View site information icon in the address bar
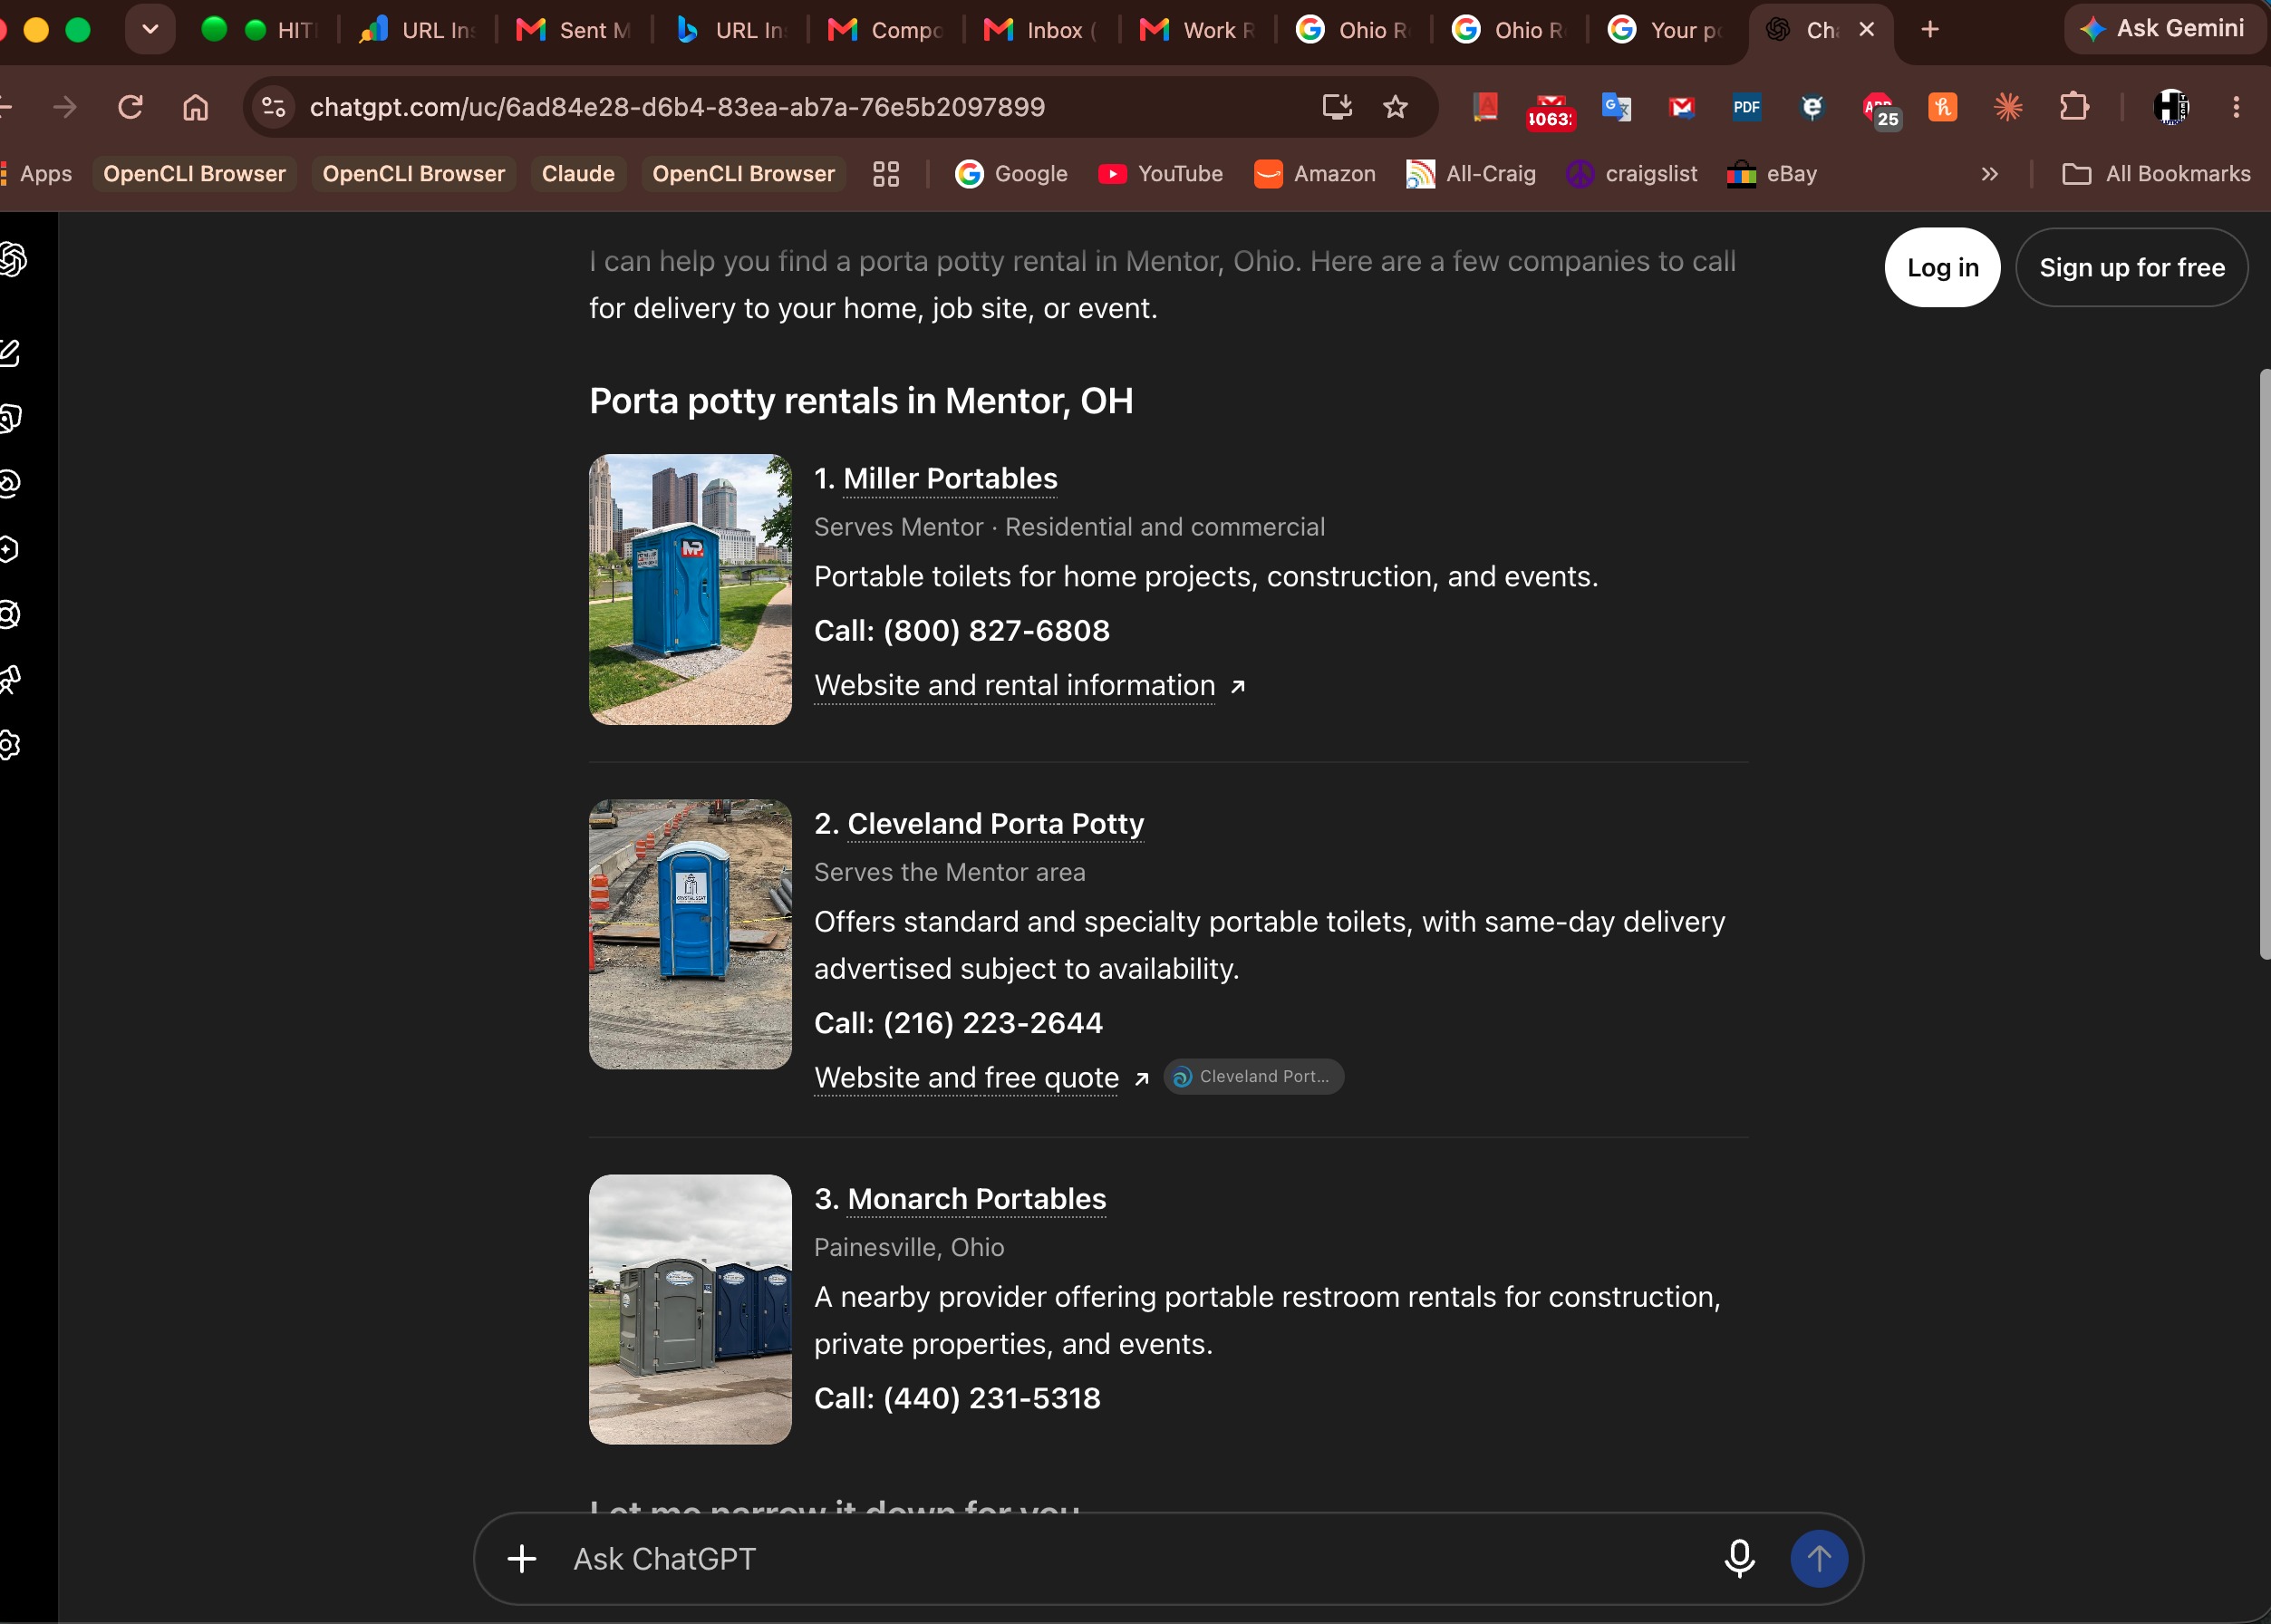 click(x=273, y=107)
